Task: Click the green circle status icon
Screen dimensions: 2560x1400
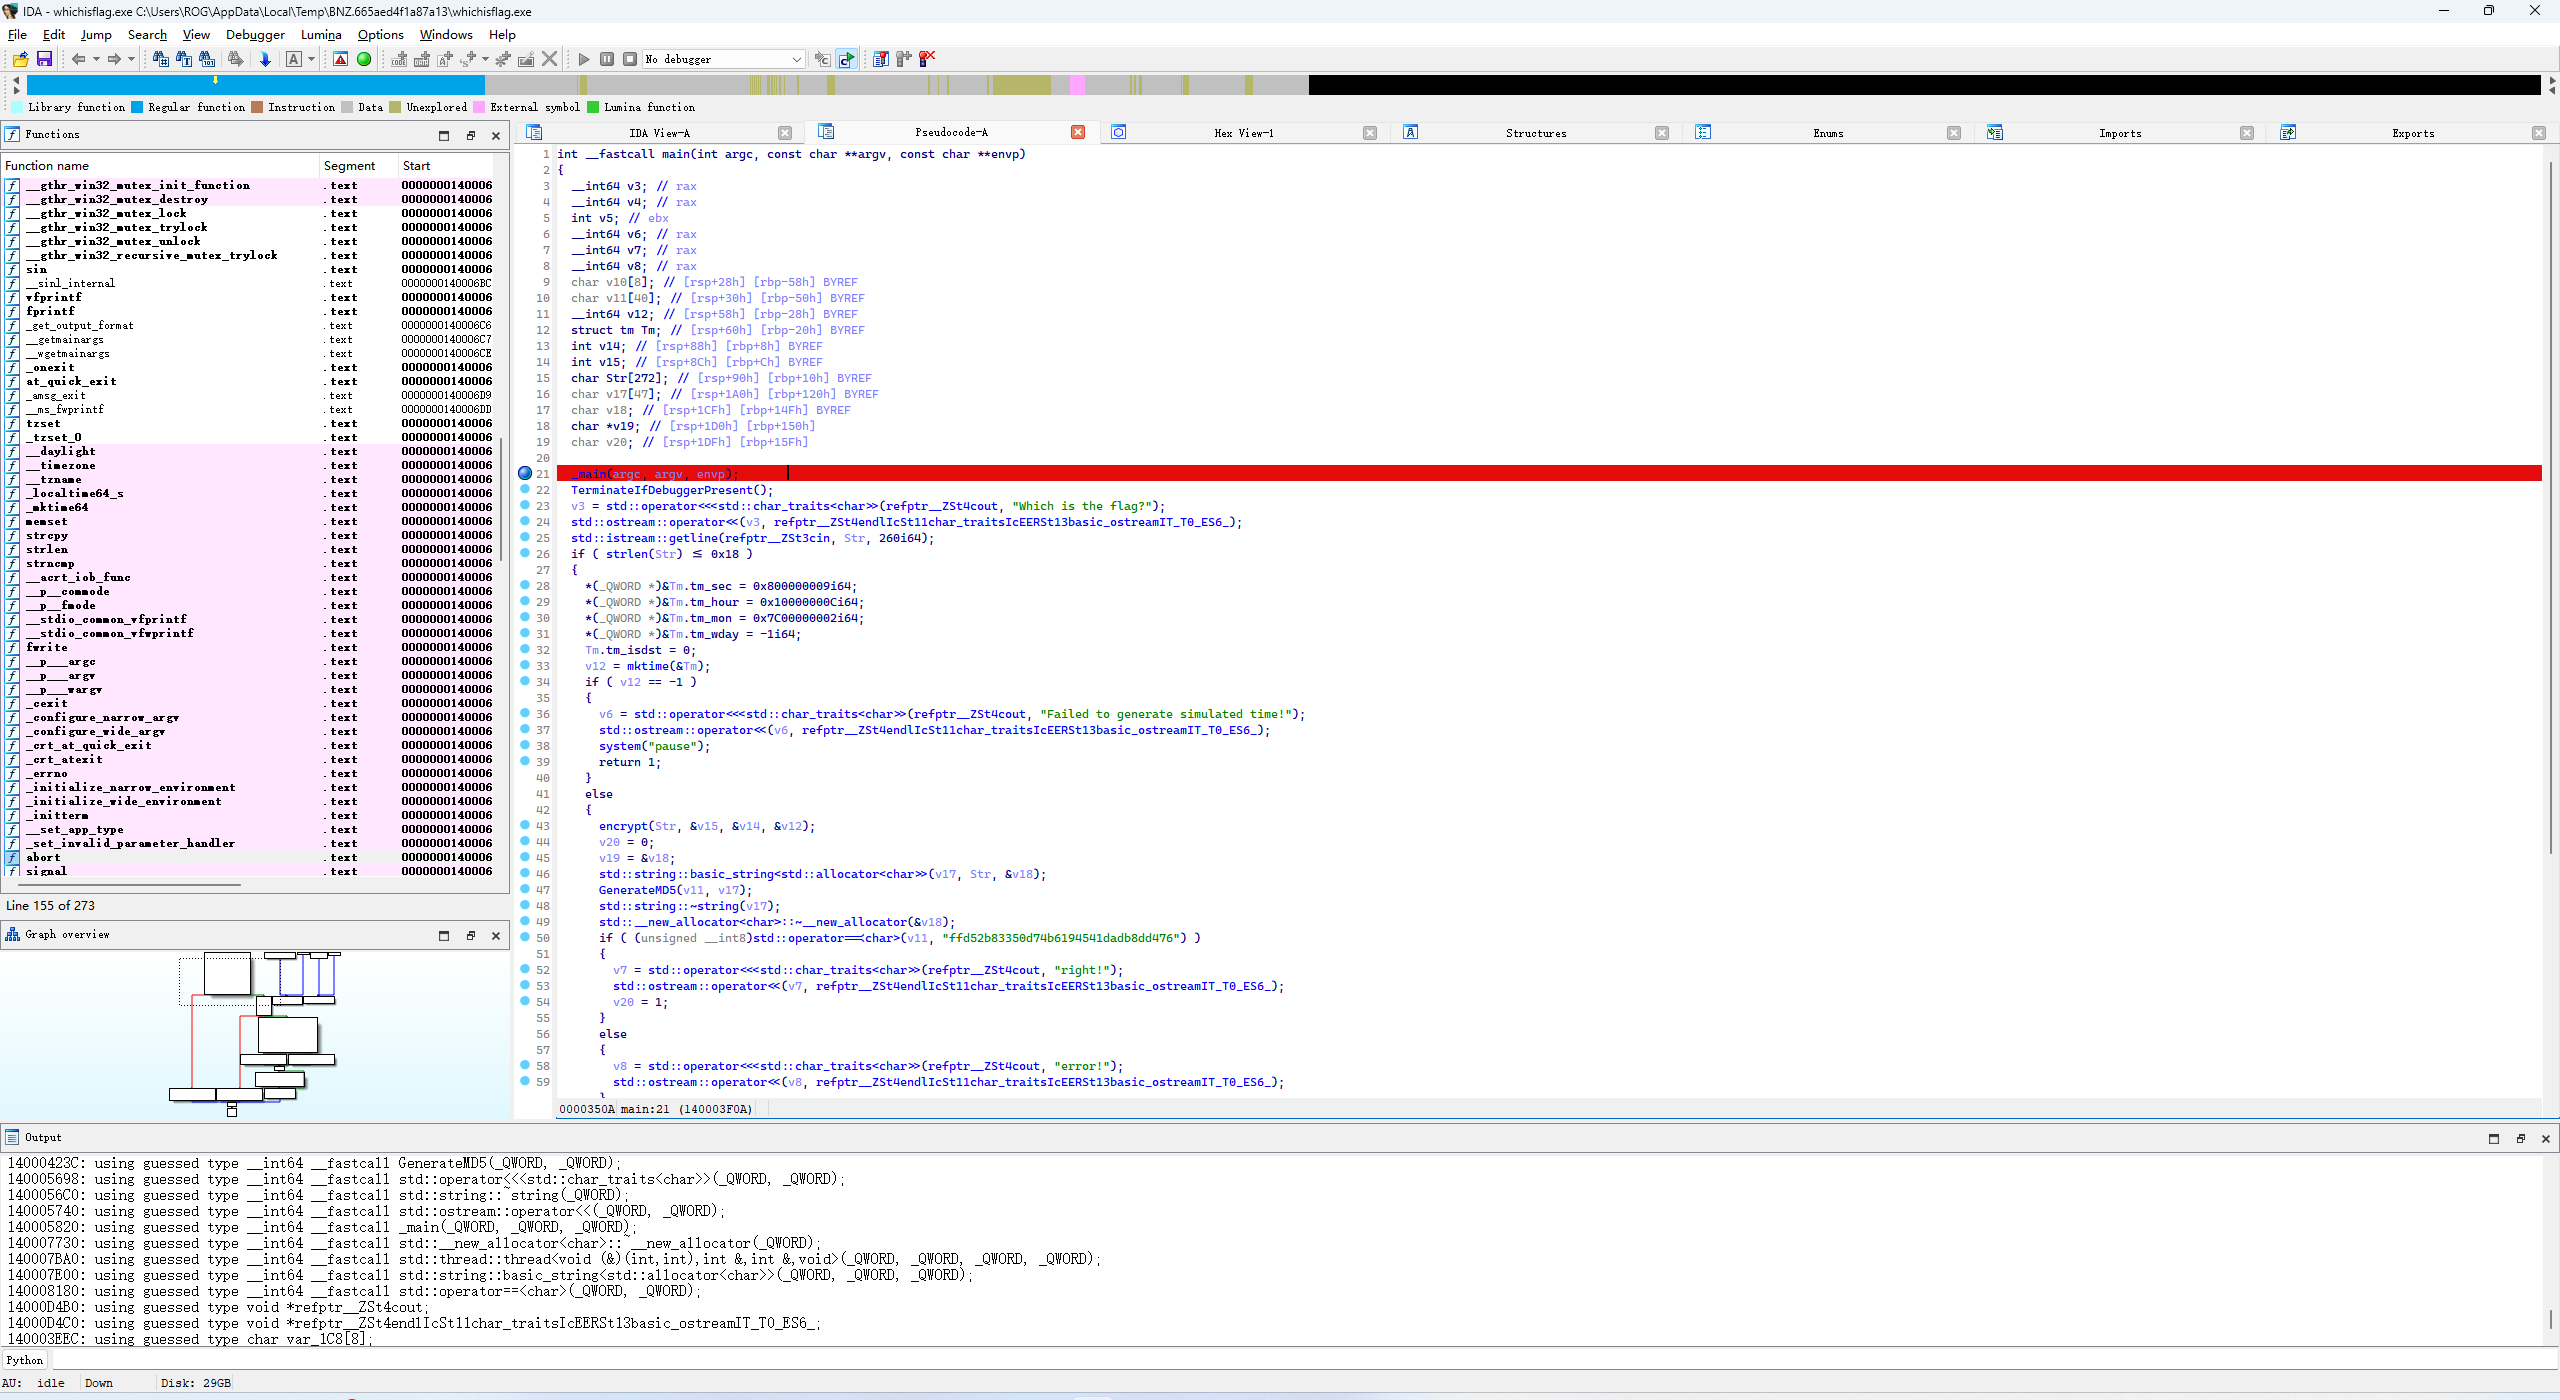Action: tap(364, 59)
